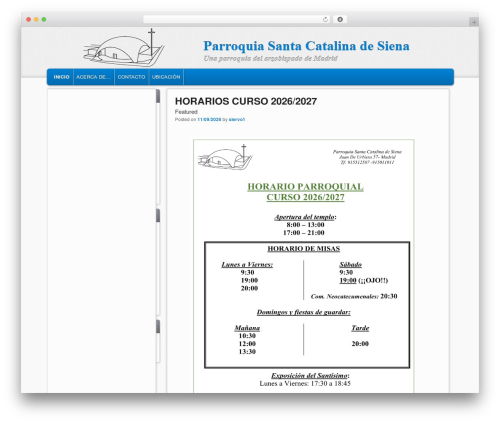Click the Com. Neocatecumenales 20:30 text
The width and height of the screenshot is (500, 423).
(x=354, y=296)
